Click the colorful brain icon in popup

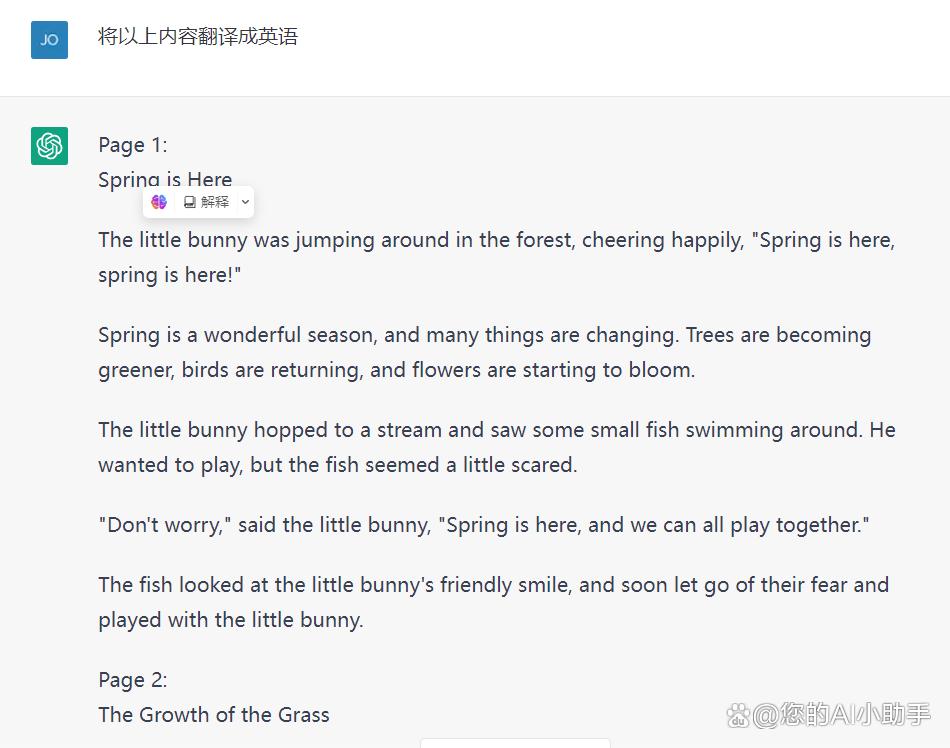159,202
